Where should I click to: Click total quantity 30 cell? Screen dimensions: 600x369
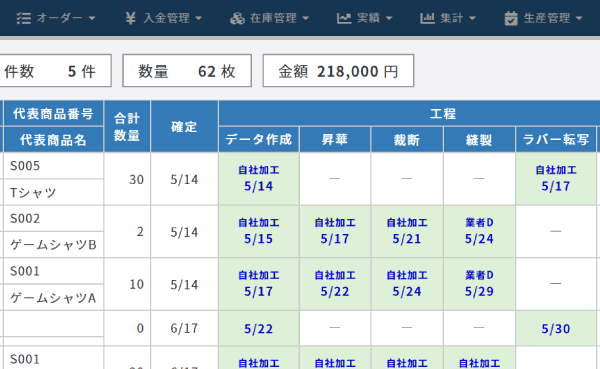(x=127, y=179)
